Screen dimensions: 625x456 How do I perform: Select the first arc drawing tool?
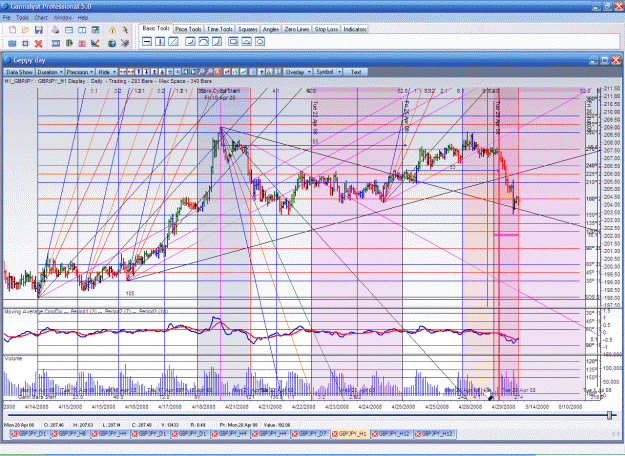tap(191, 41)
